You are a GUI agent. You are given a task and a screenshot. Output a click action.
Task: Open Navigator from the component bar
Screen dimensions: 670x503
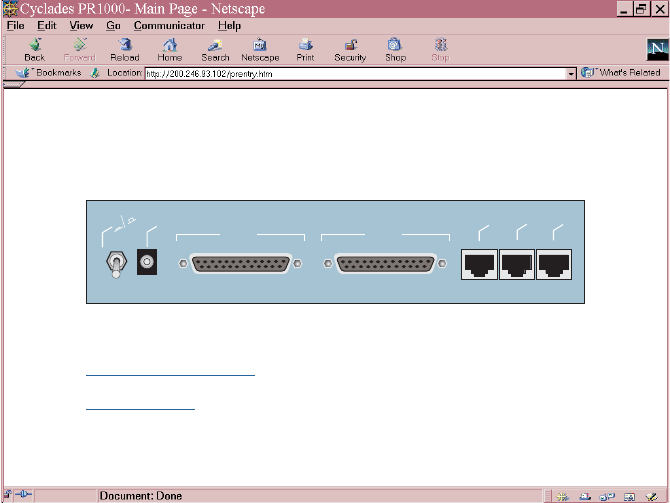[562, 496]
